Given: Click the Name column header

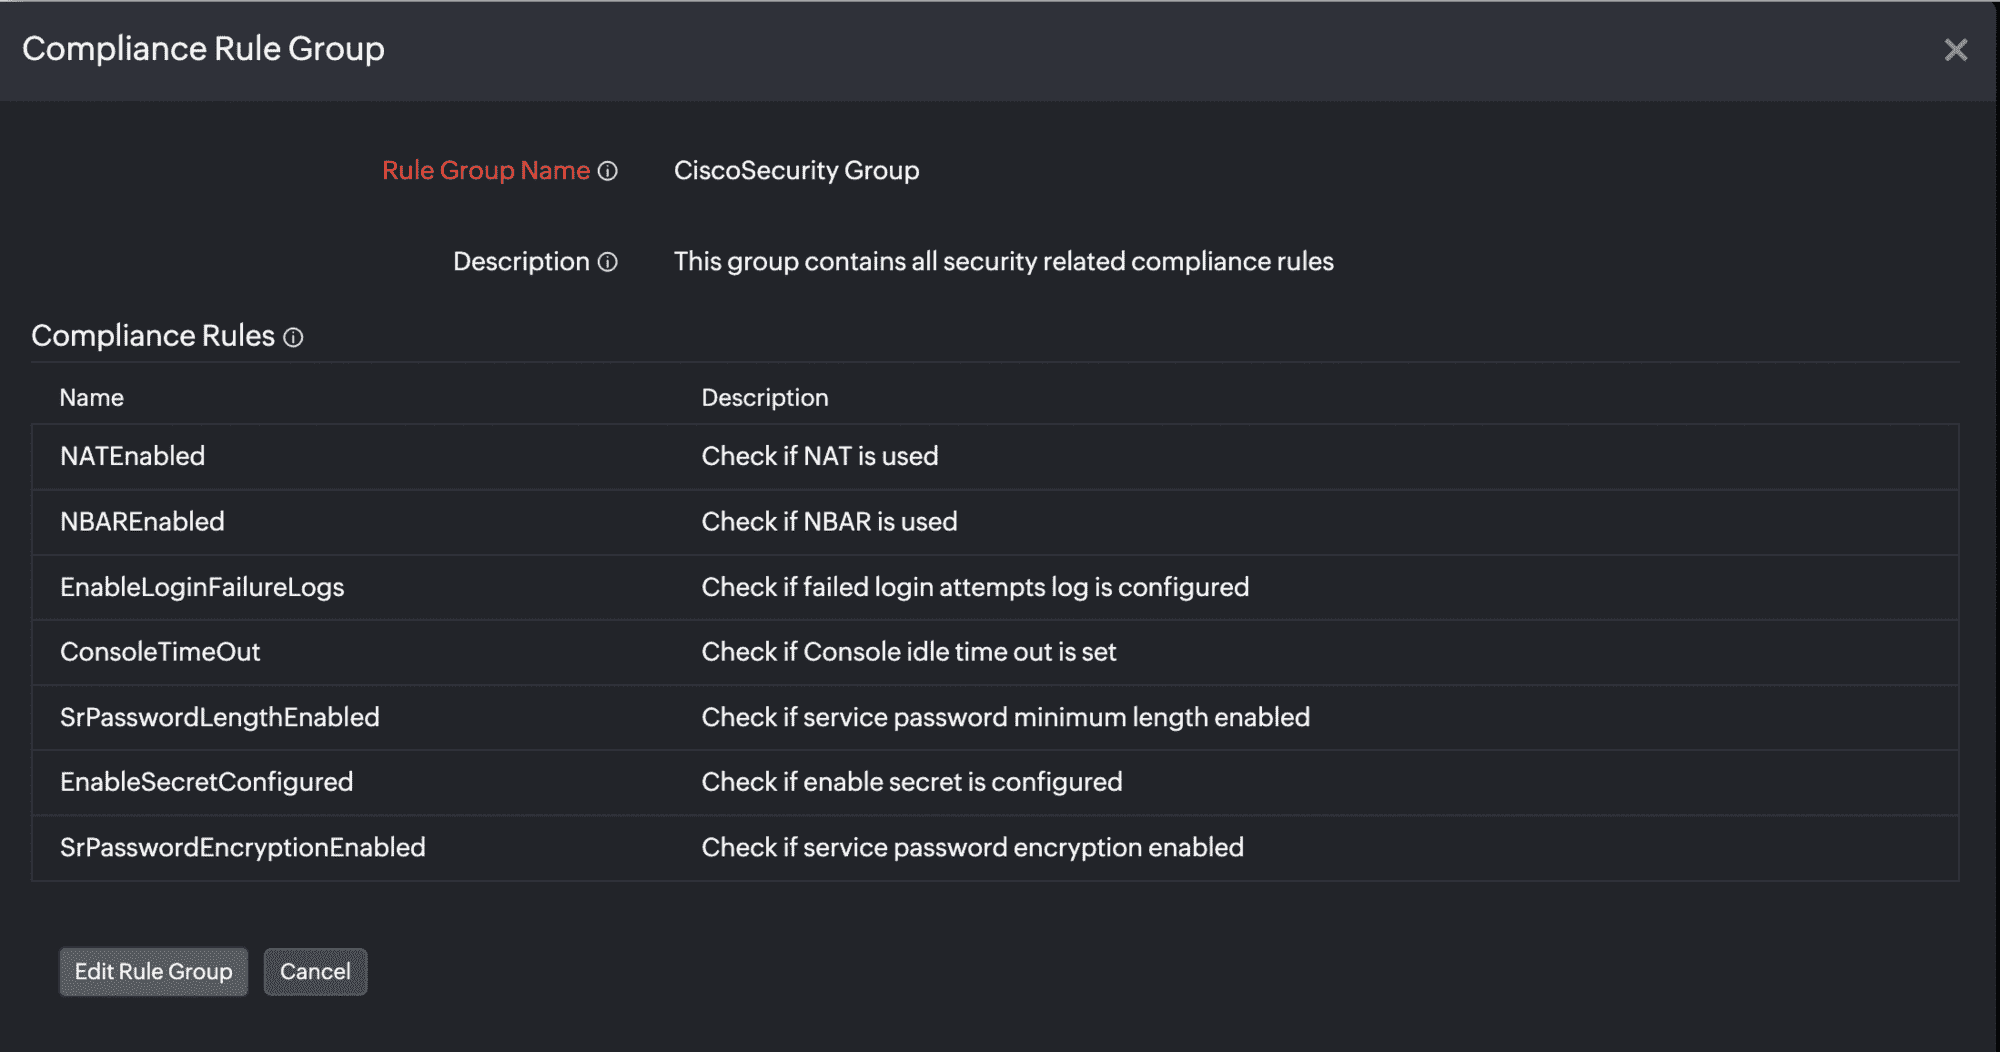Looking at the screenshot, I should [92, 398].
